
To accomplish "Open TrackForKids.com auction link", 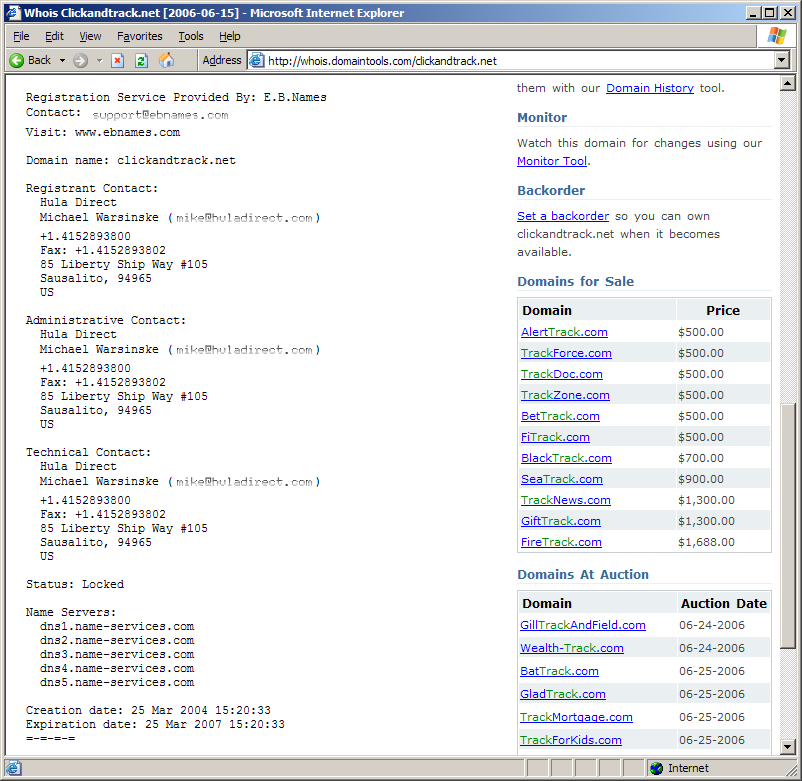I will 571,740.
